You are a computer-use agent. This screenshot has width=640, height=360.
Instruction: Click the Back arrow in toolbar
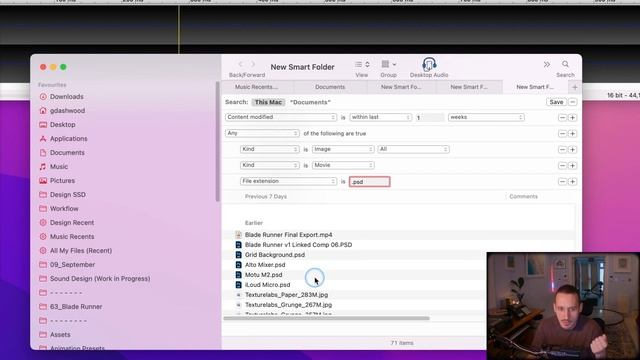[240, 64]
